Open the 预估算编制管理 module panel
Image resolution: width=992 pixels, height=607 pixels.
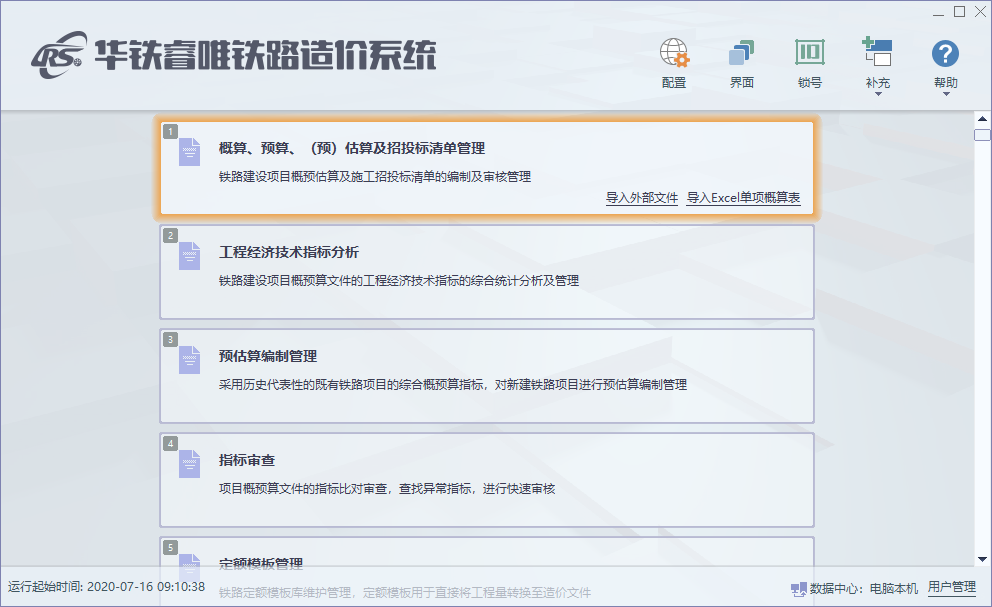coord(487,376)
